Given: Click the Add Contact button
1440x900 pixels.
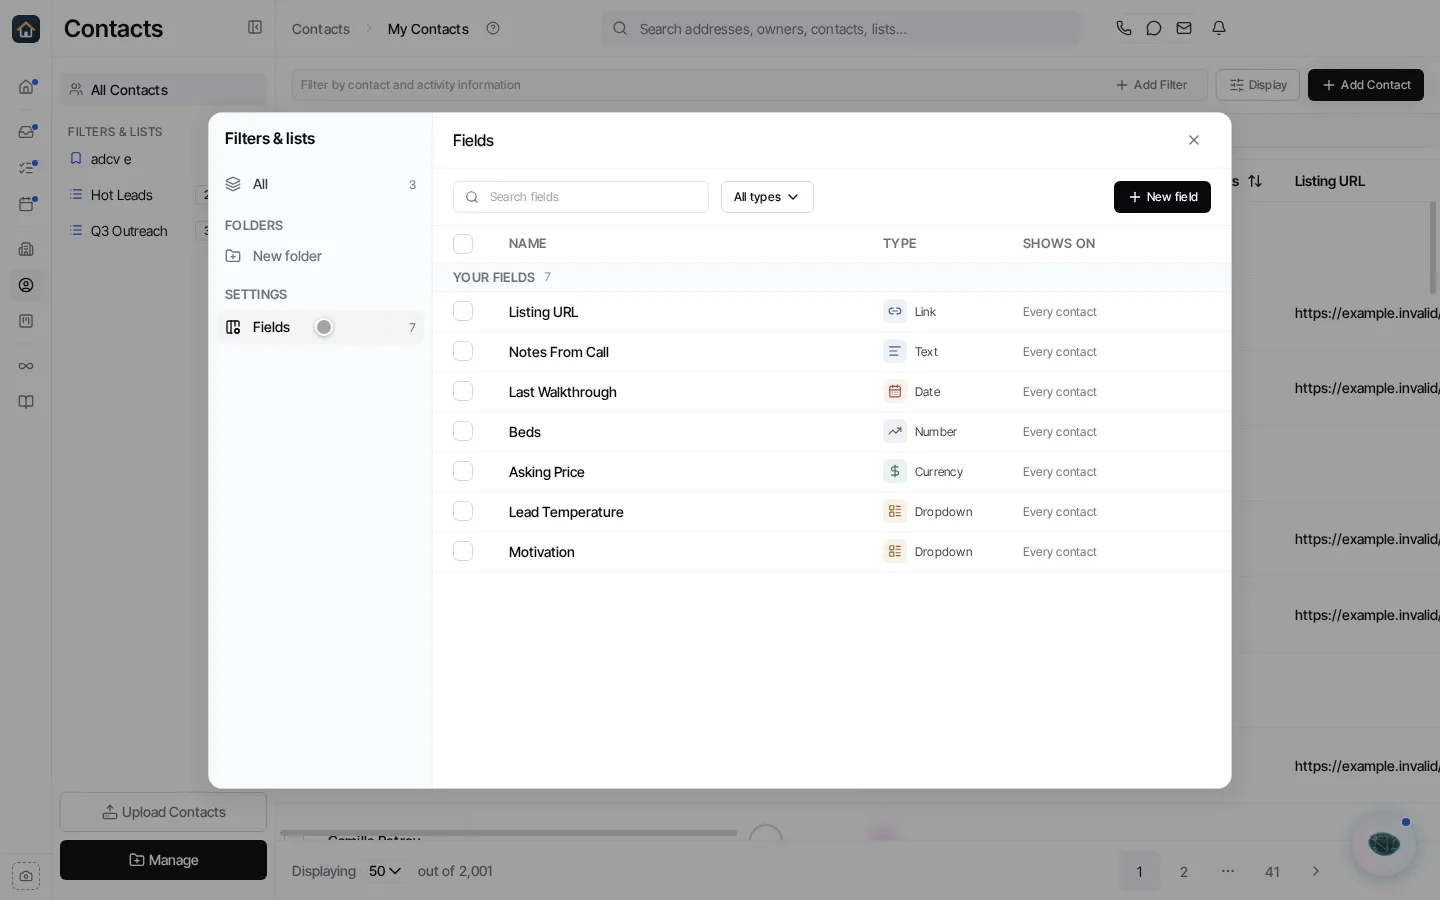Looking at the screenshot, I should [x=1366, y=85].
